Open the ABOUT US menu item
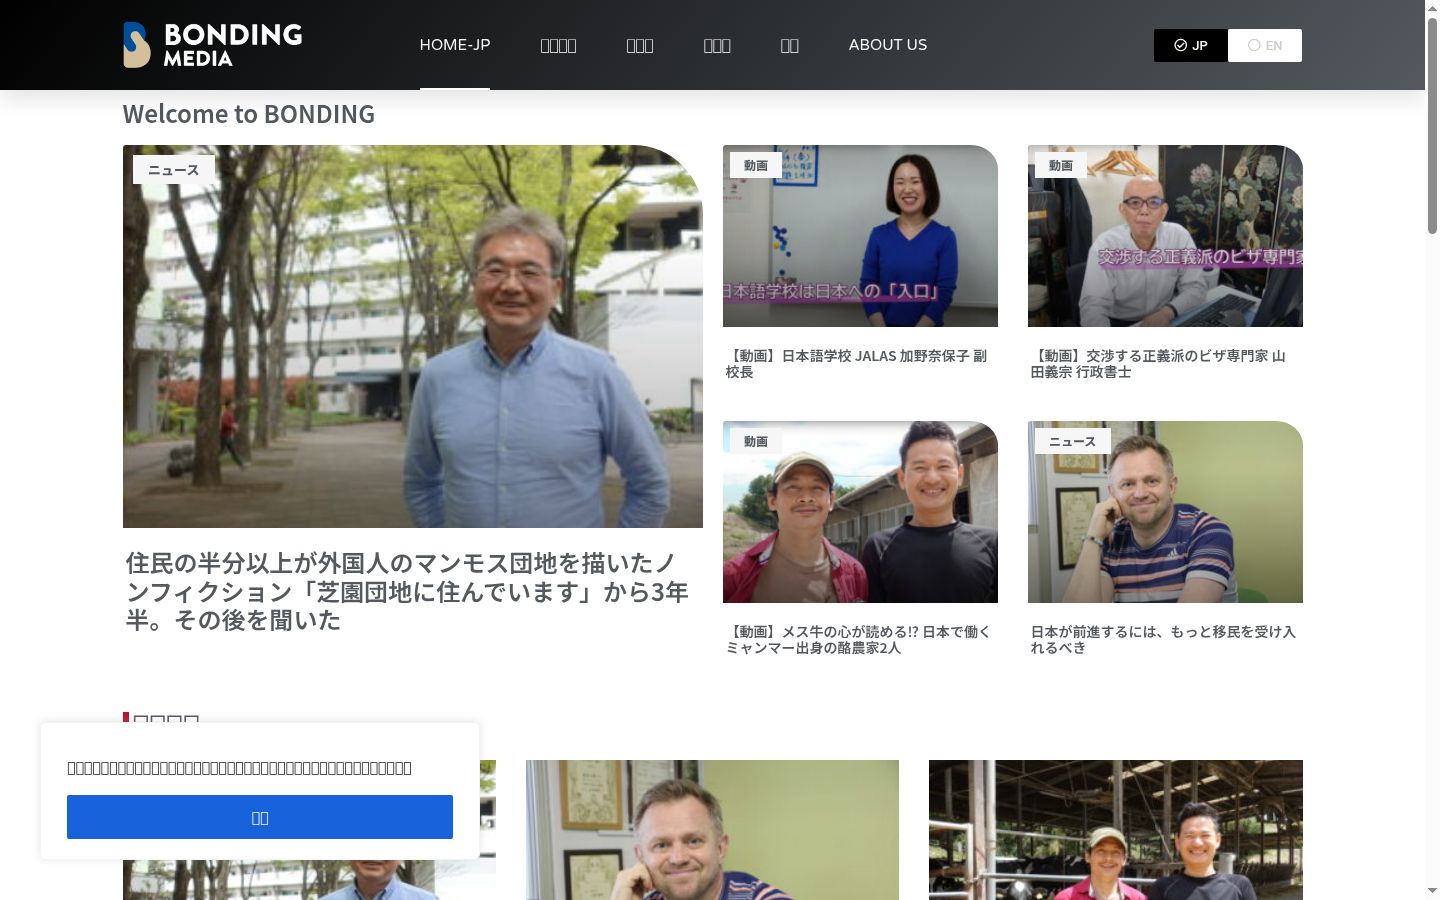Screen dimensions: 1440x900 [x=888, y=45]
